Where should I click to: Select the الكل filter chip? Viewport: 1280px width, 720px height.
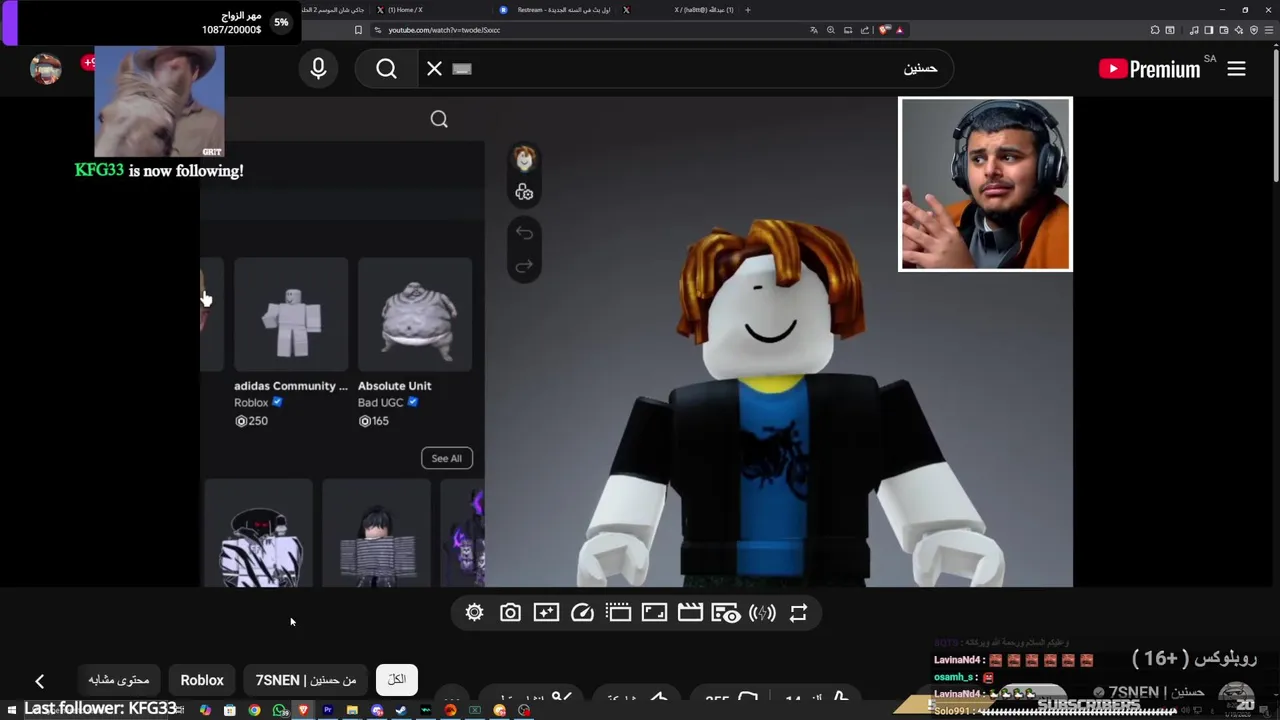(397, 680)
